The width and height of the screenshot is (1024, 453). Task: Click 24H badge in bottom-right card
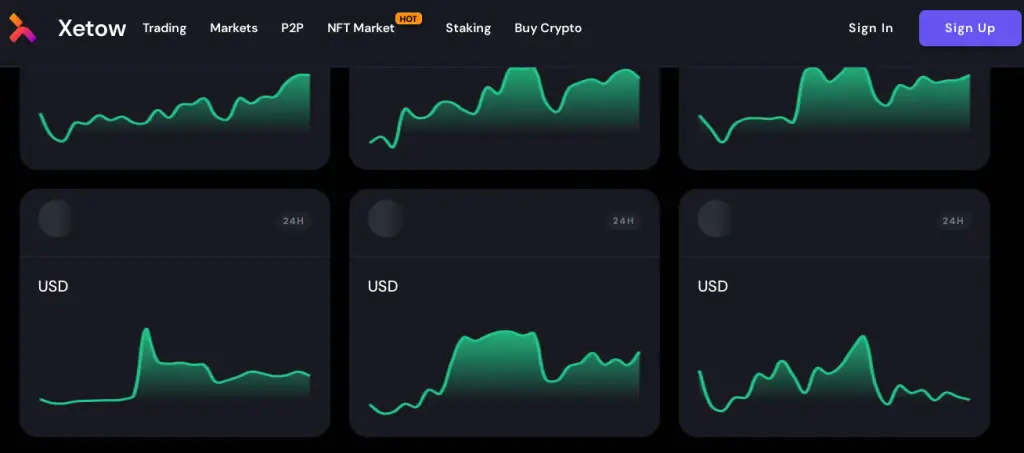(x=952, y=221)
